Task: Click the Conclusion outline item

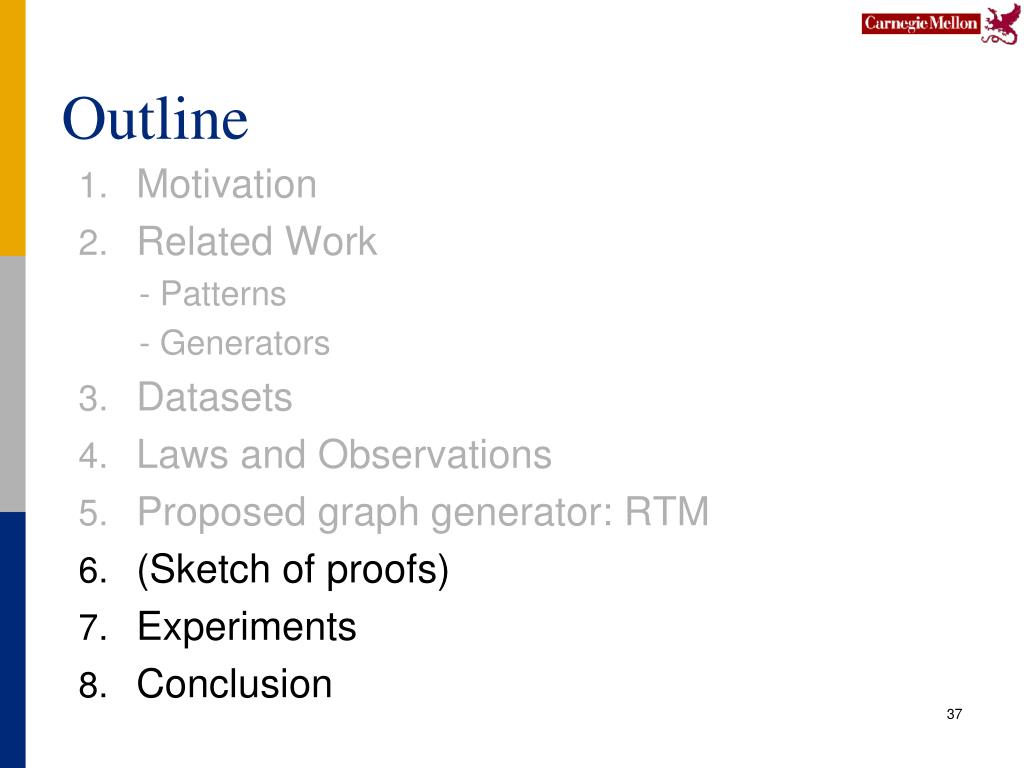Action: click(234, 684)
